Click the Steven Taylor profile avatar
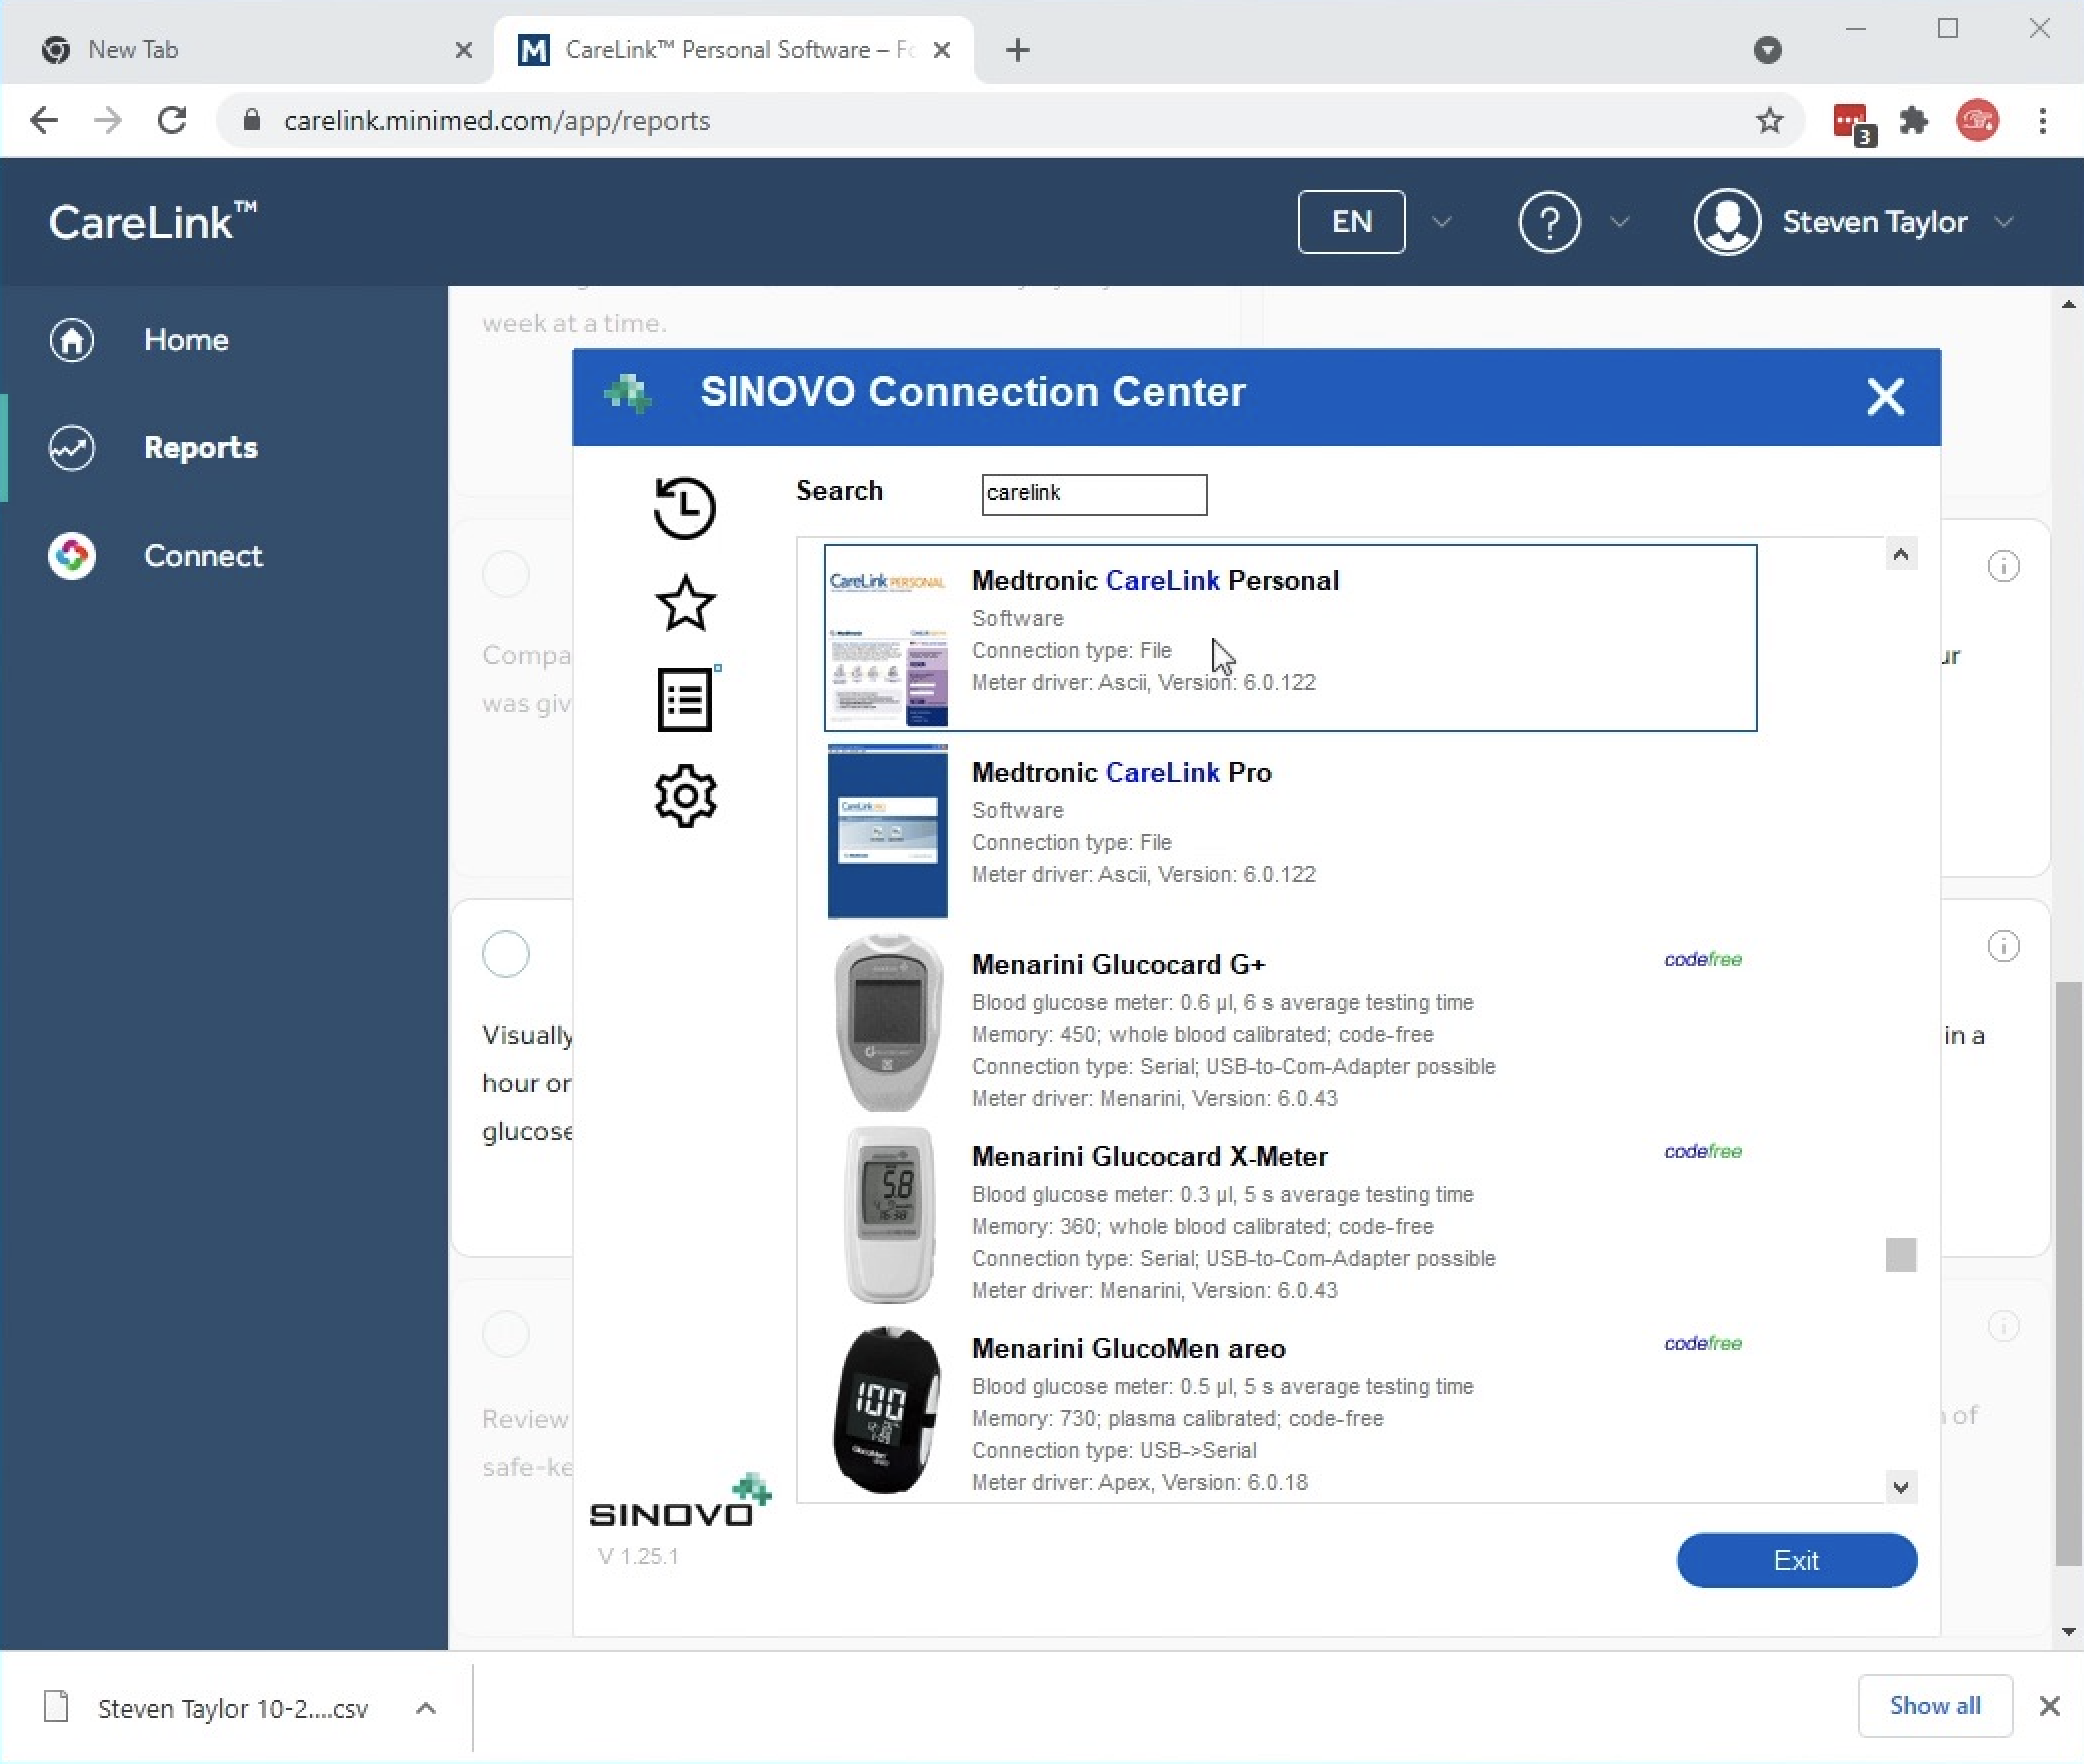2084x1764 pixels. 1727,222
